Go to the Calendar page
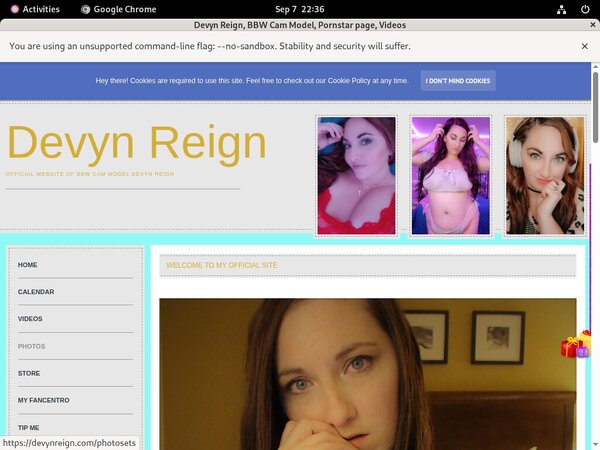 click(36, 292)
